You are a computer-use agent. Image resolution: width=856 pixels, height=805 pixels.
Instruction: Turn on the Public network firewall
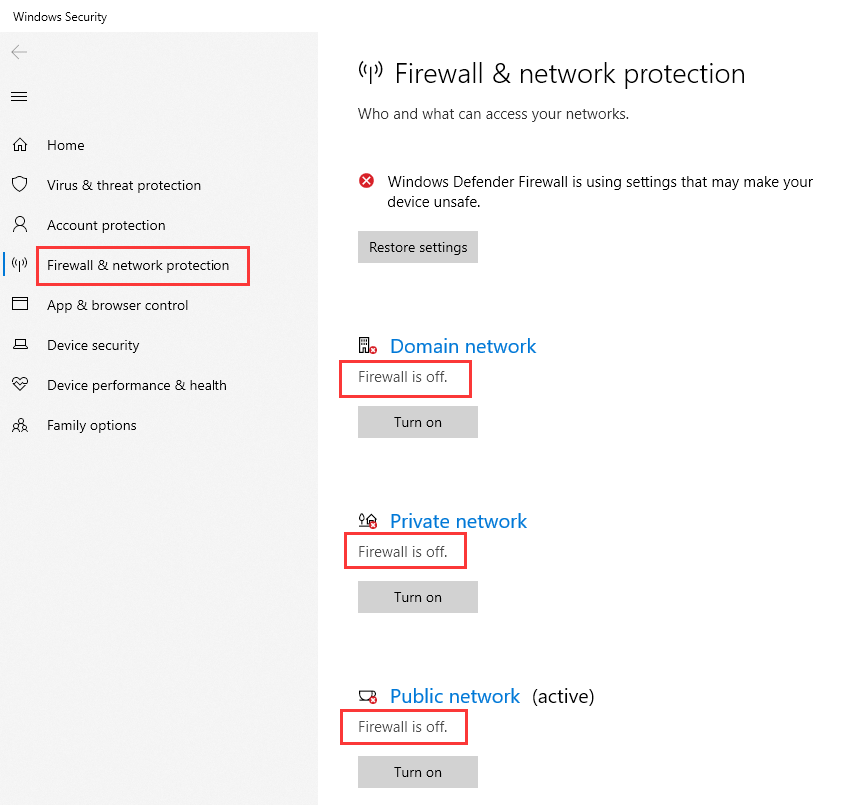click(x=418, y=772)
